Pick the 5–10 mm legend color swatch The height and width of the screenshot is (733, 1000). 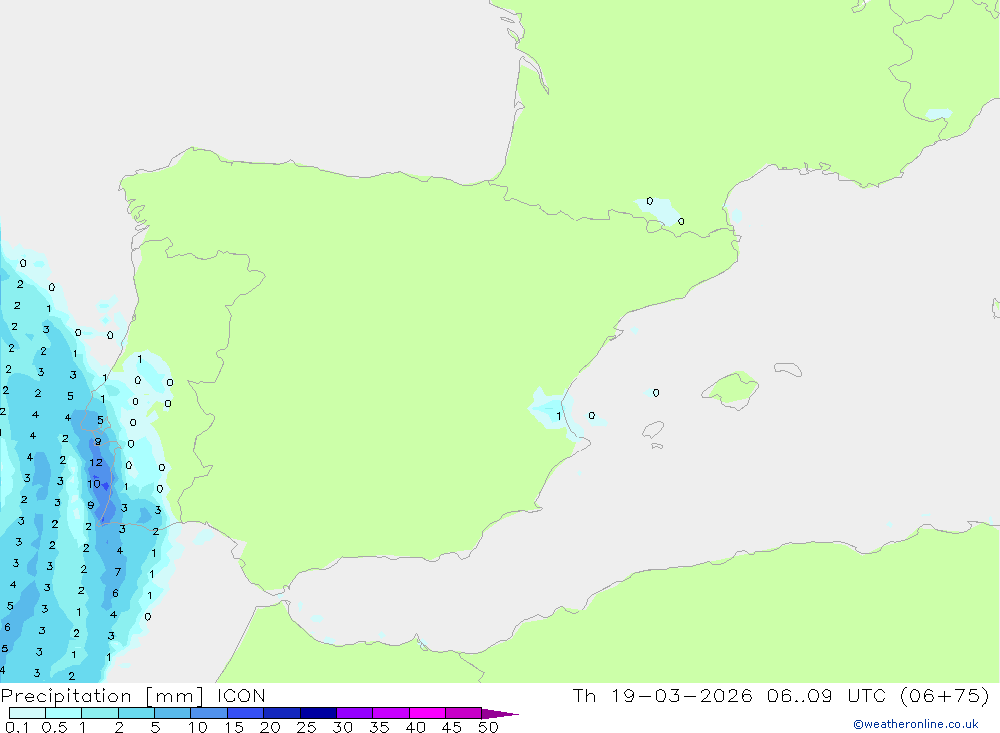pyautogui.click(x=173, y=713)
